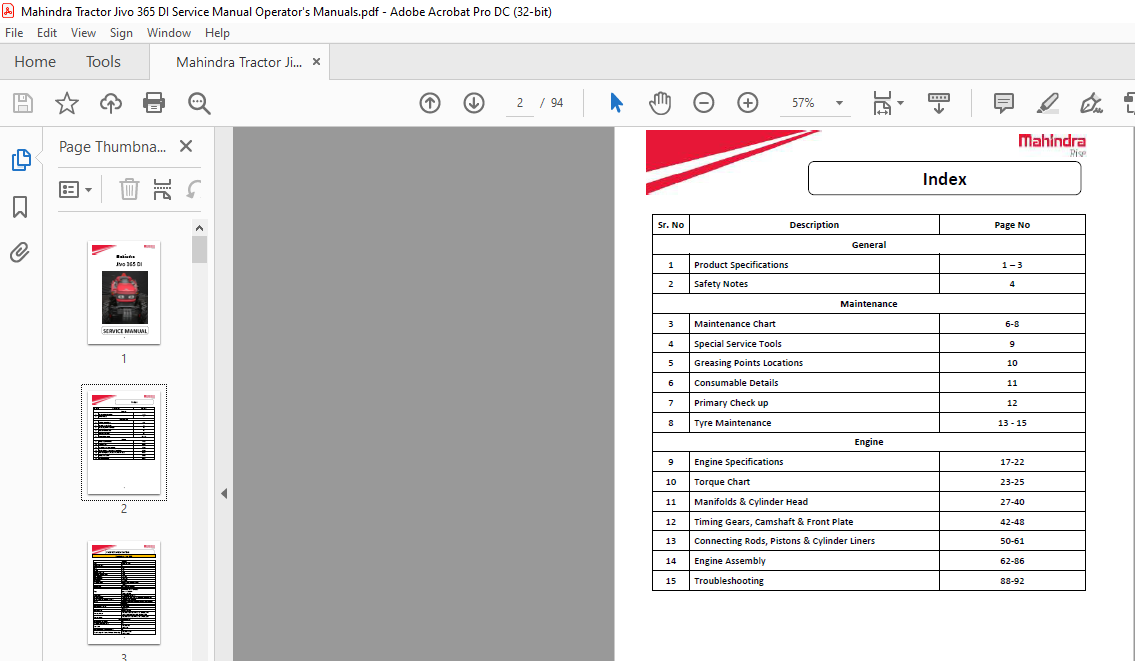This screenshot has height=661, width=1135.
Task: Click the Fit page width icon
Action: (x=882, y=103)
